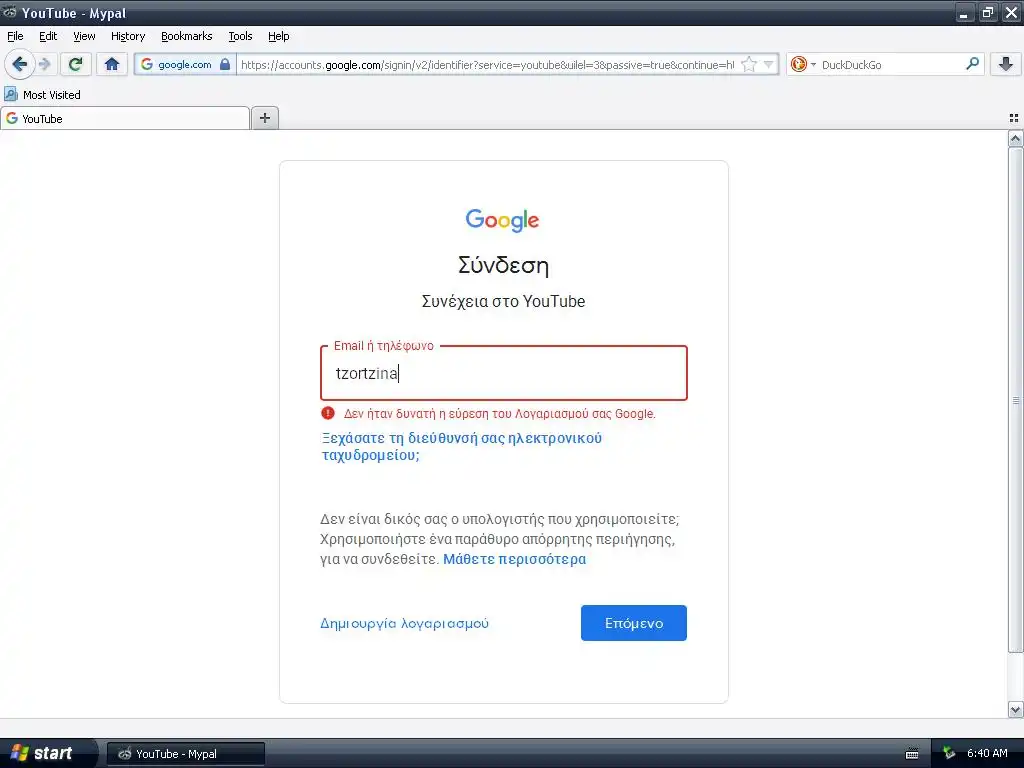The image size is (1024, 768).
Task: Click the scrollbar up arrow
Action: click(1015, 138)
